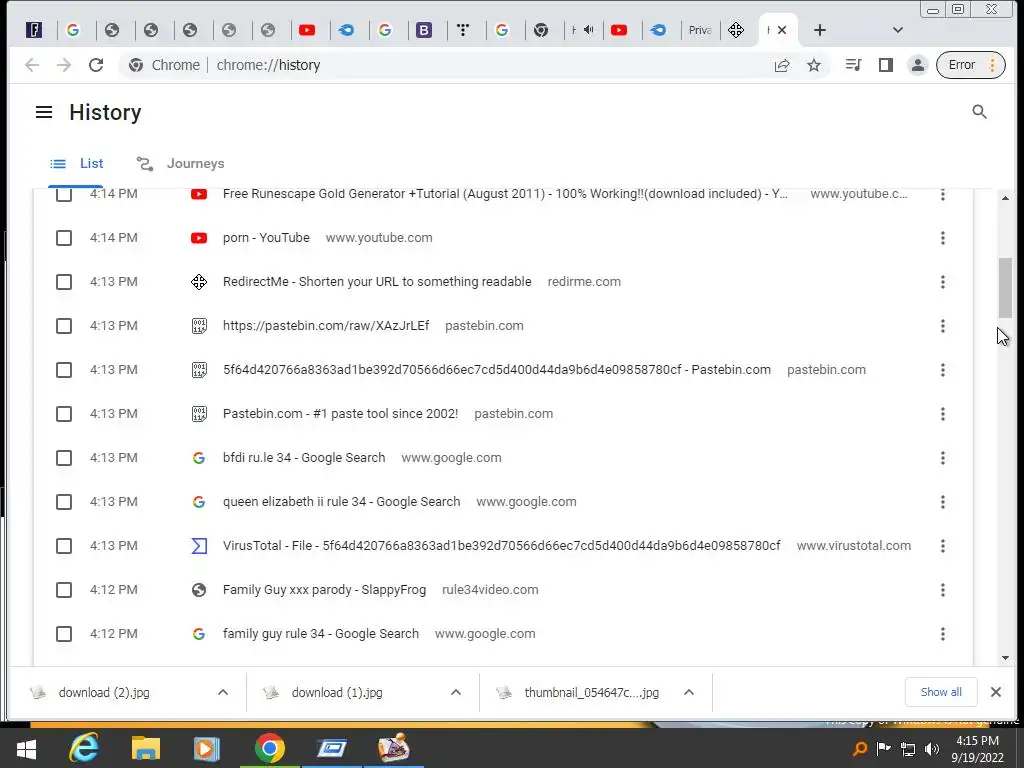Screen dimensions: 1024x768
Task: Check the box for VirusTotal File entry
Action: click(64, 546)
